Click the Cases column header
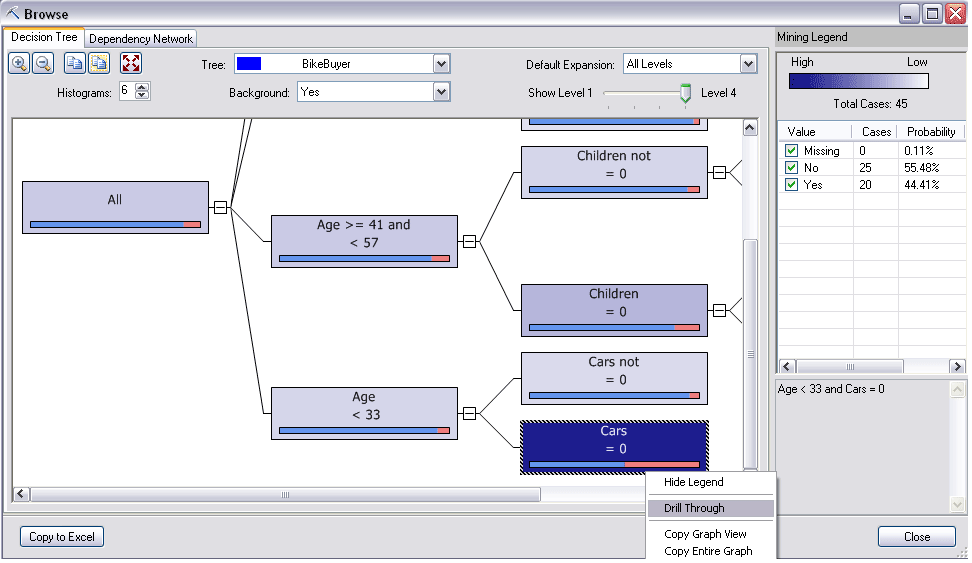This screenshot has width=972, height=563. coord(875,131)
